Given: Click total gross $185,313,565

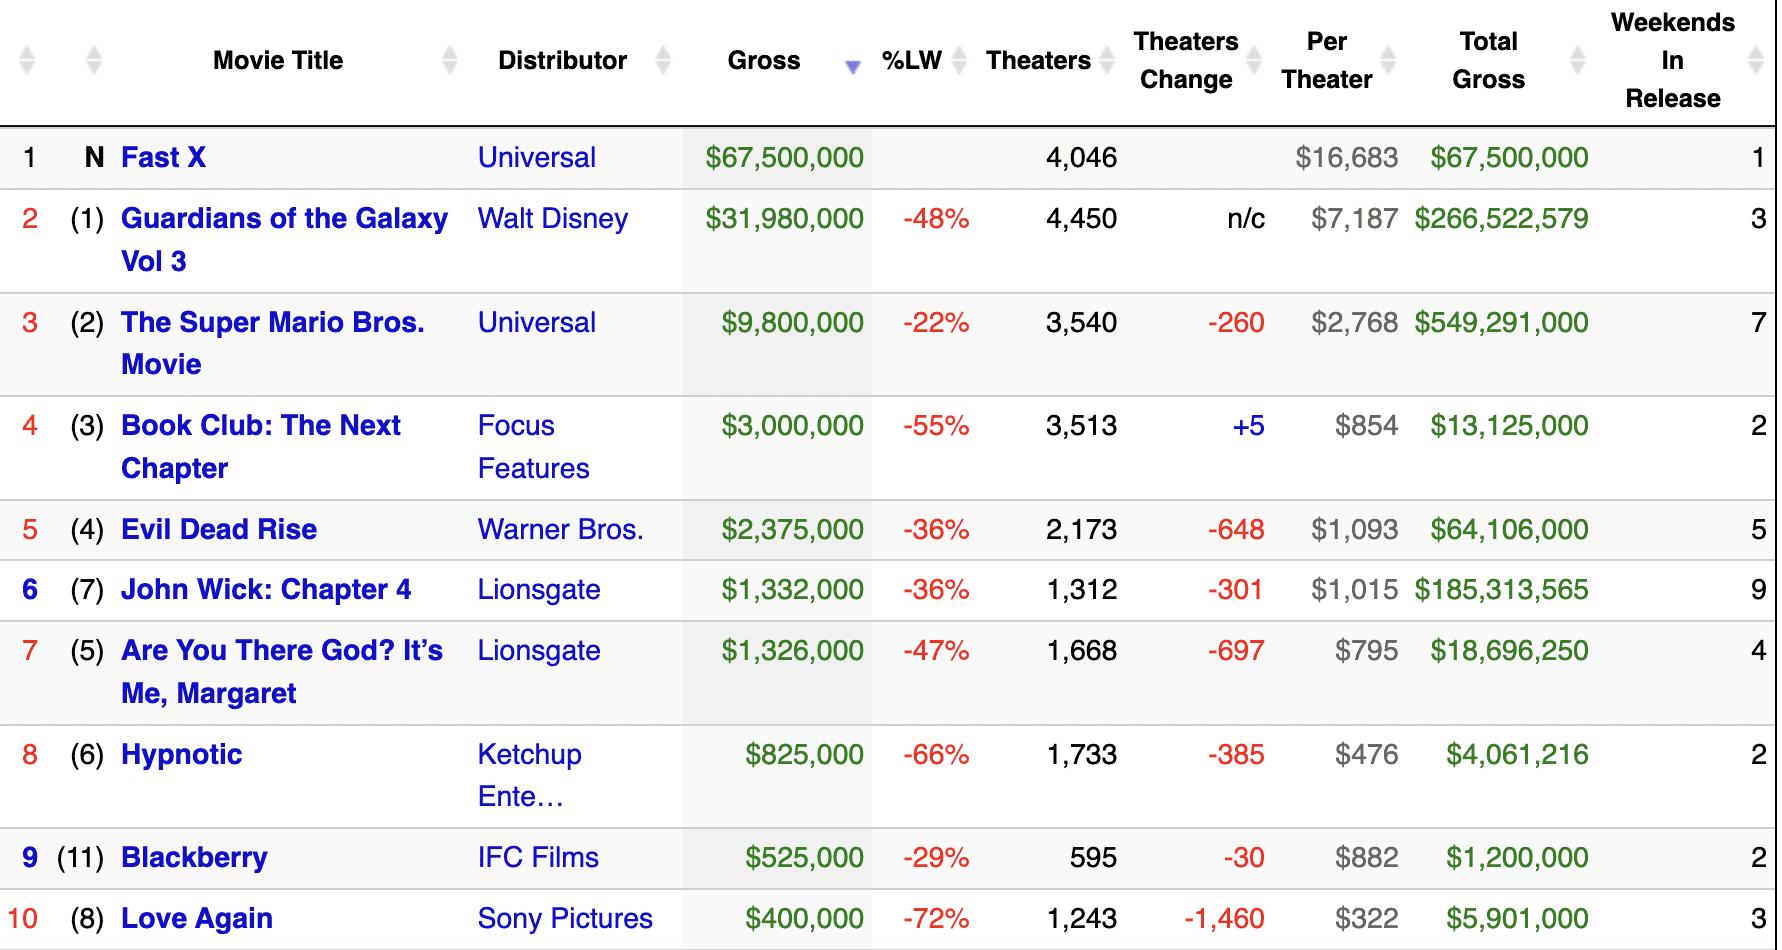Looking at the screenshot, I should (1501, 590).
